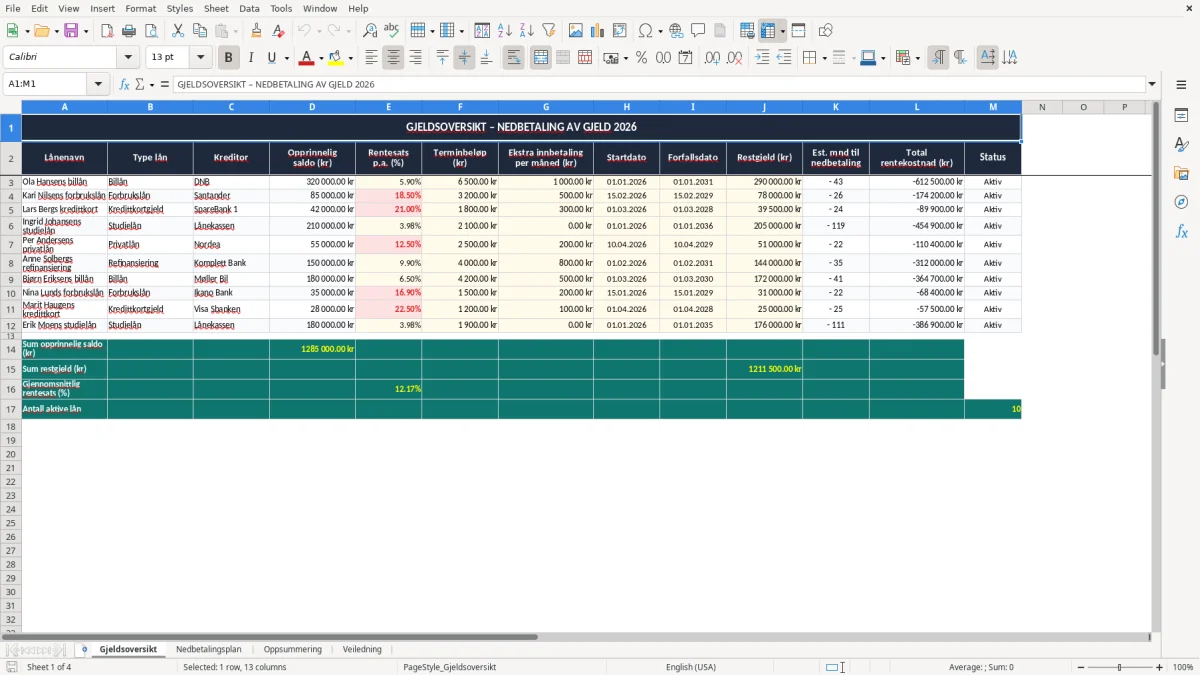
Task: Click the English (USA) language status
Action: 691,667
